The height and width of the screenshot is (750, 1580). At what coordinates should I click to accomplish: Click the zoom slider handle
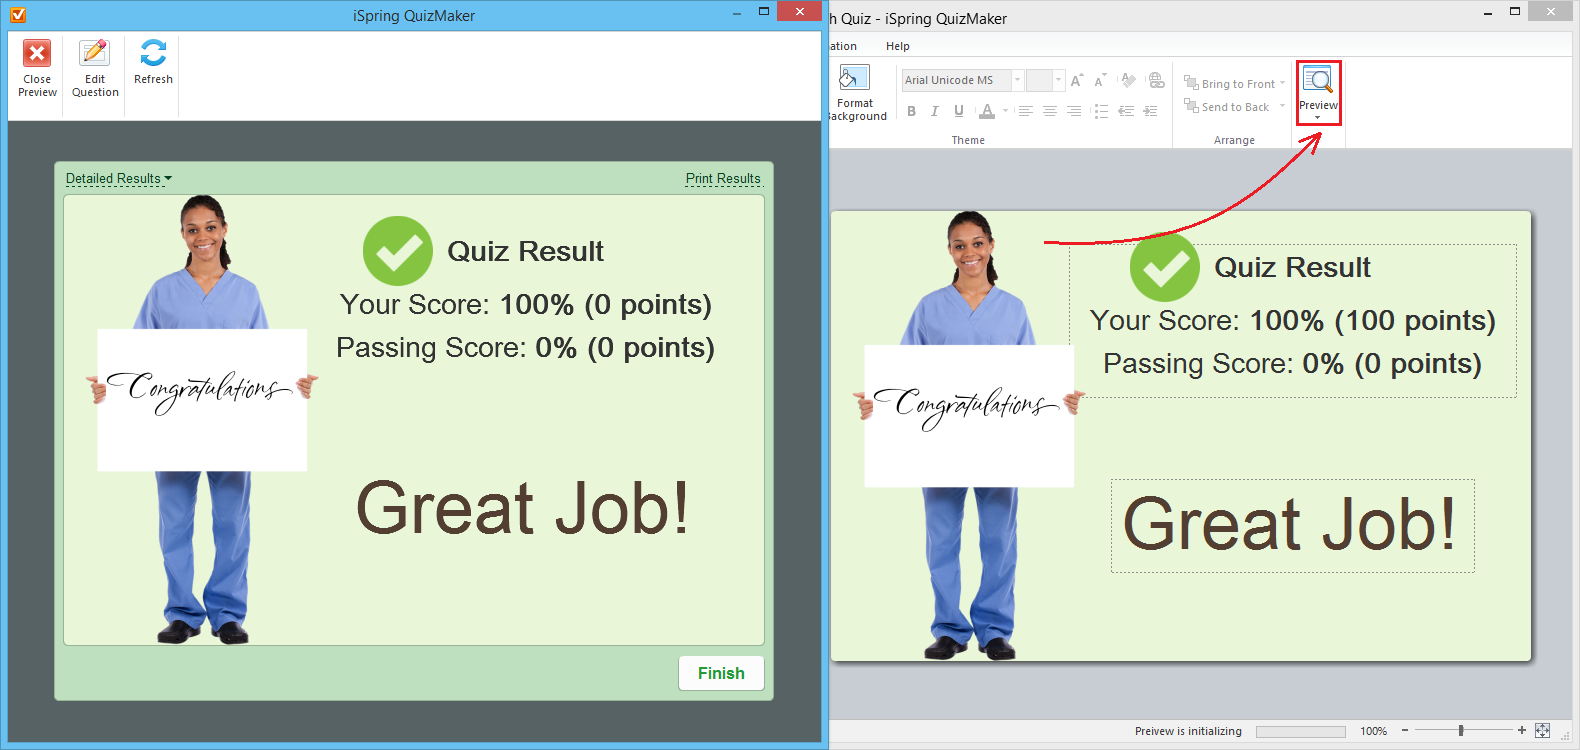point(1461,730)
